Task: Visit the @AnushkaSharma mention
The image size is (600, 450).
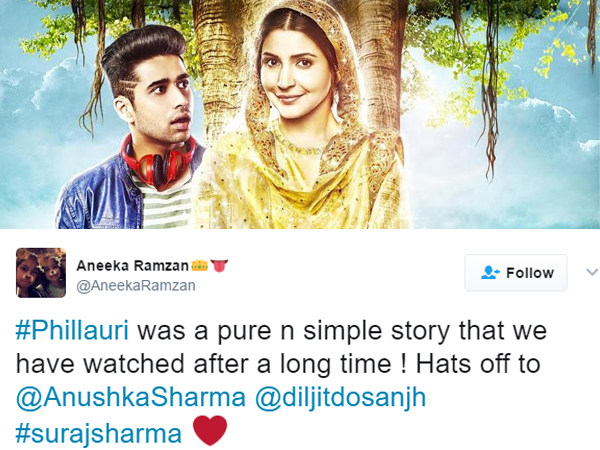Action: pyautogui.click(x=130, y=398)
